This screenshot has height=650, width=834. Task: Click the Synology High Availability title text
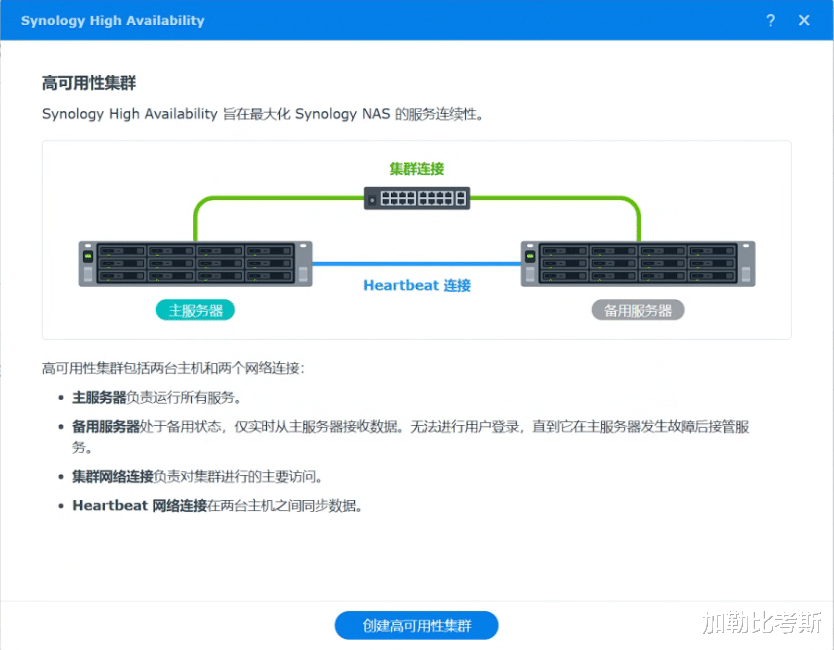coord(112,20)
